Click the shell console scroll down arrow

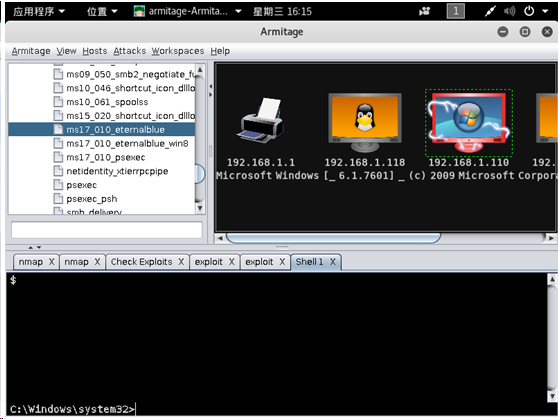coord(552,396)
